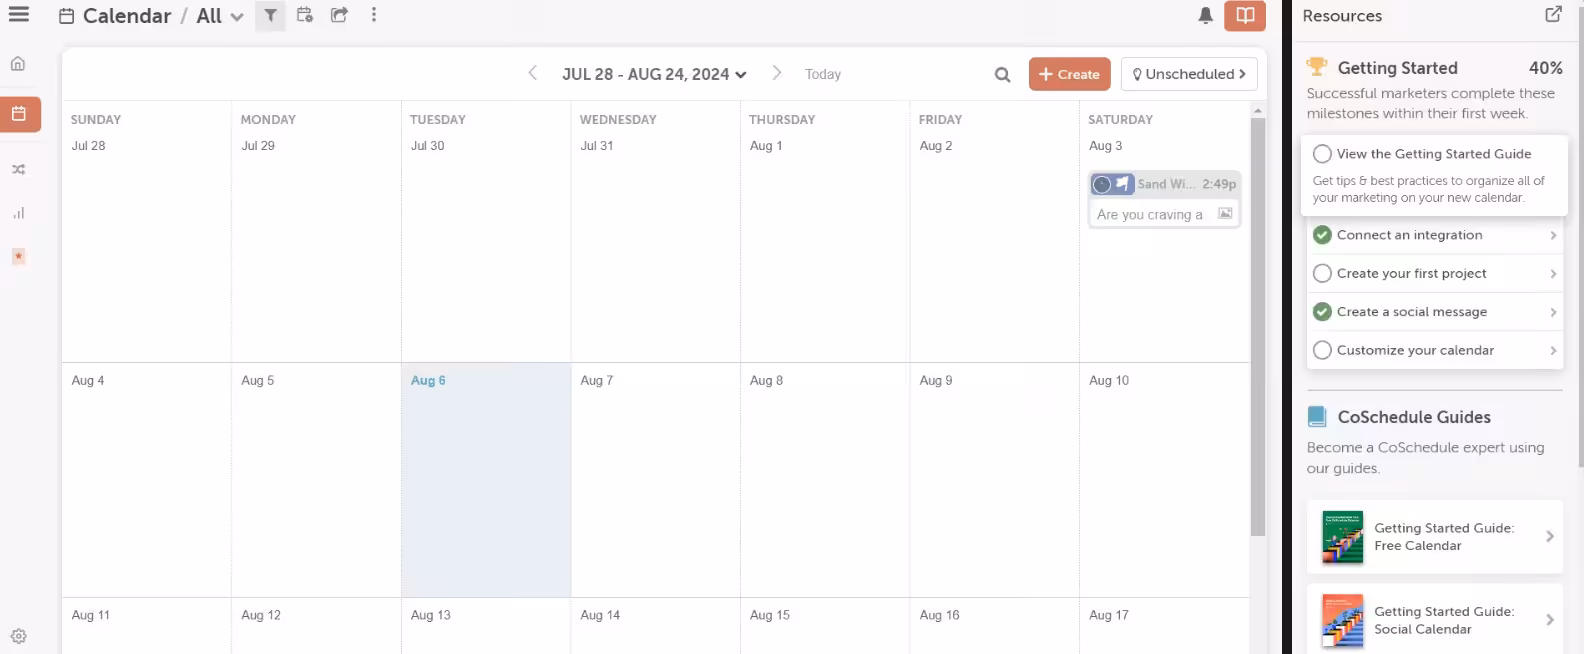Open calendar settings icon in header
1584x654 pixels.
pos(305,15)
